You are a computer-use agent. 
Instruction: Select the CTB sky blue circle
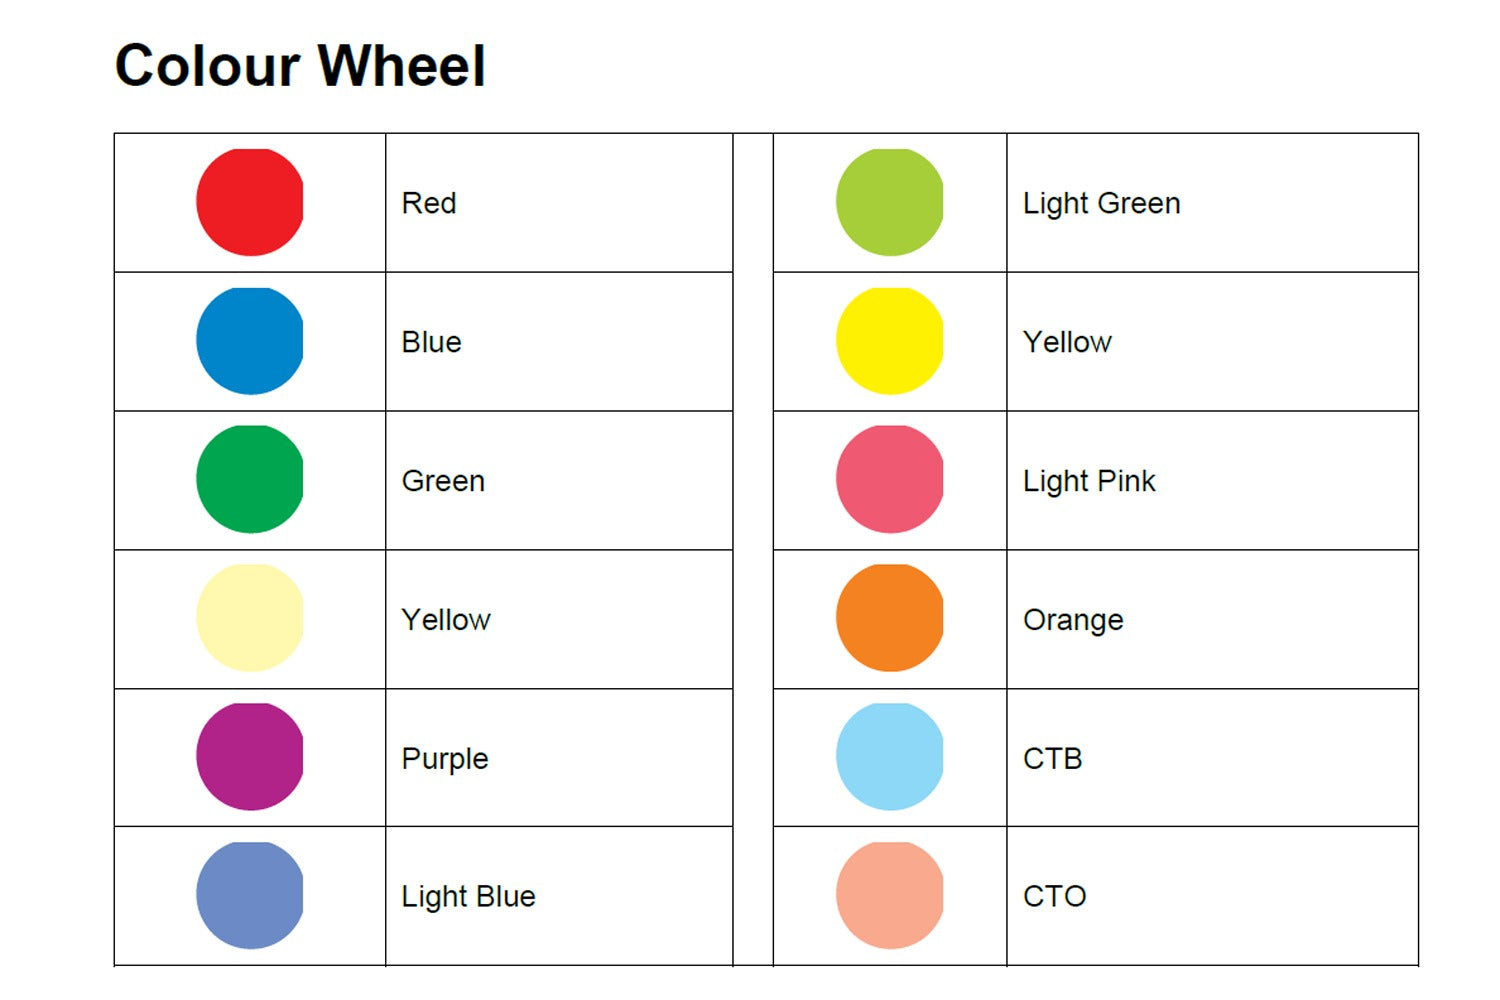pyautogui.click(x=889, y=757)
